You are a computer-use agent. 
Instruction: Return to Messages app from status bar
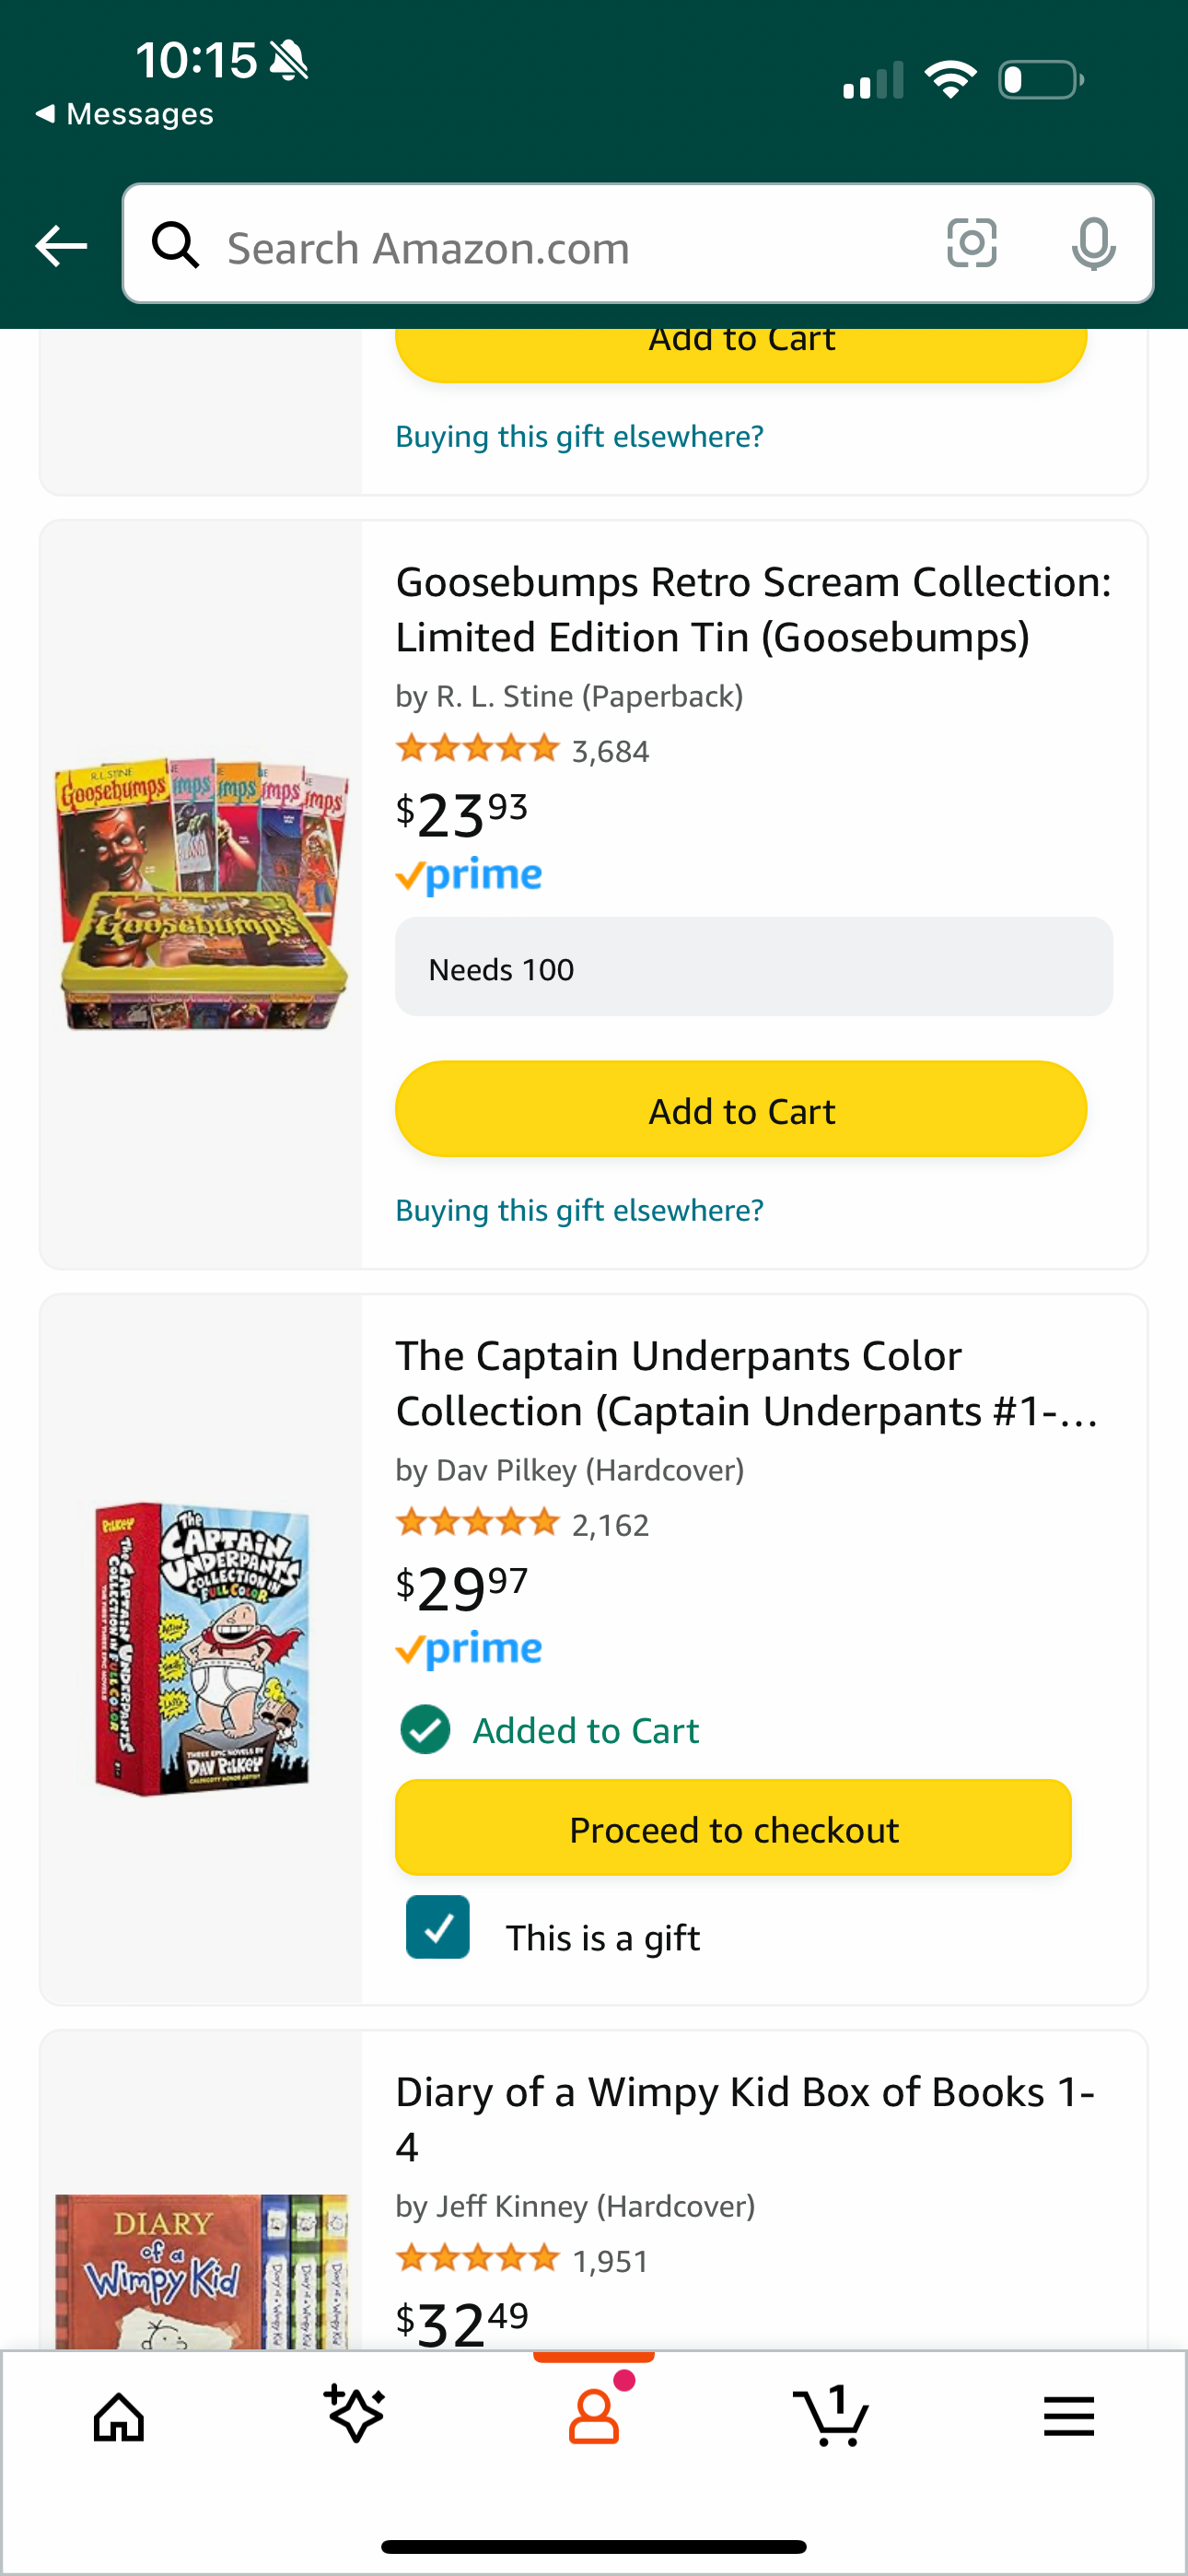click(x=125, y=114)
